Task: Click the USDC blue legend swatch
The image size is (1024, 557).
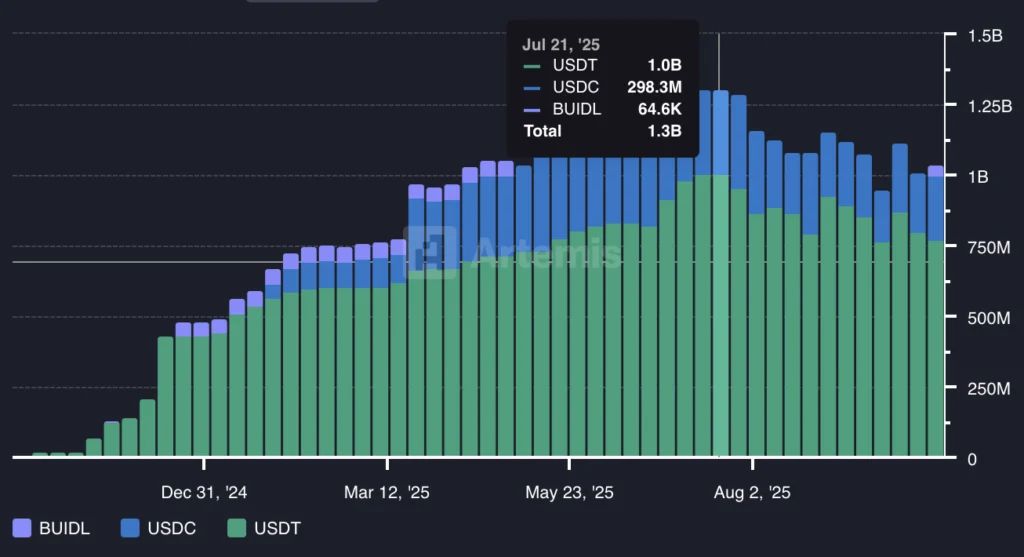Action: 131,528
